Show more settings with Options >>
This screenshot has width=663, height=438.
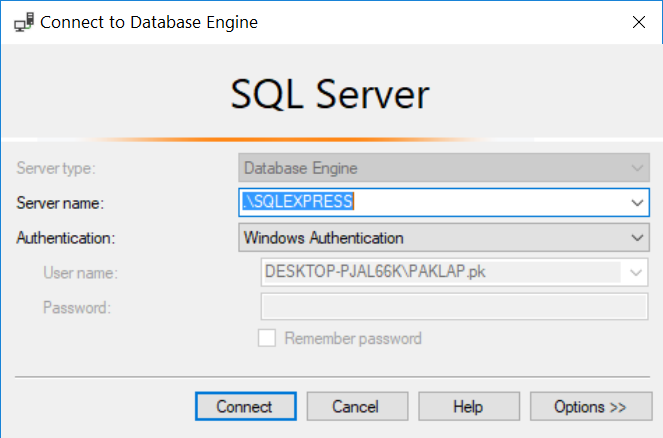click(590, 407)
